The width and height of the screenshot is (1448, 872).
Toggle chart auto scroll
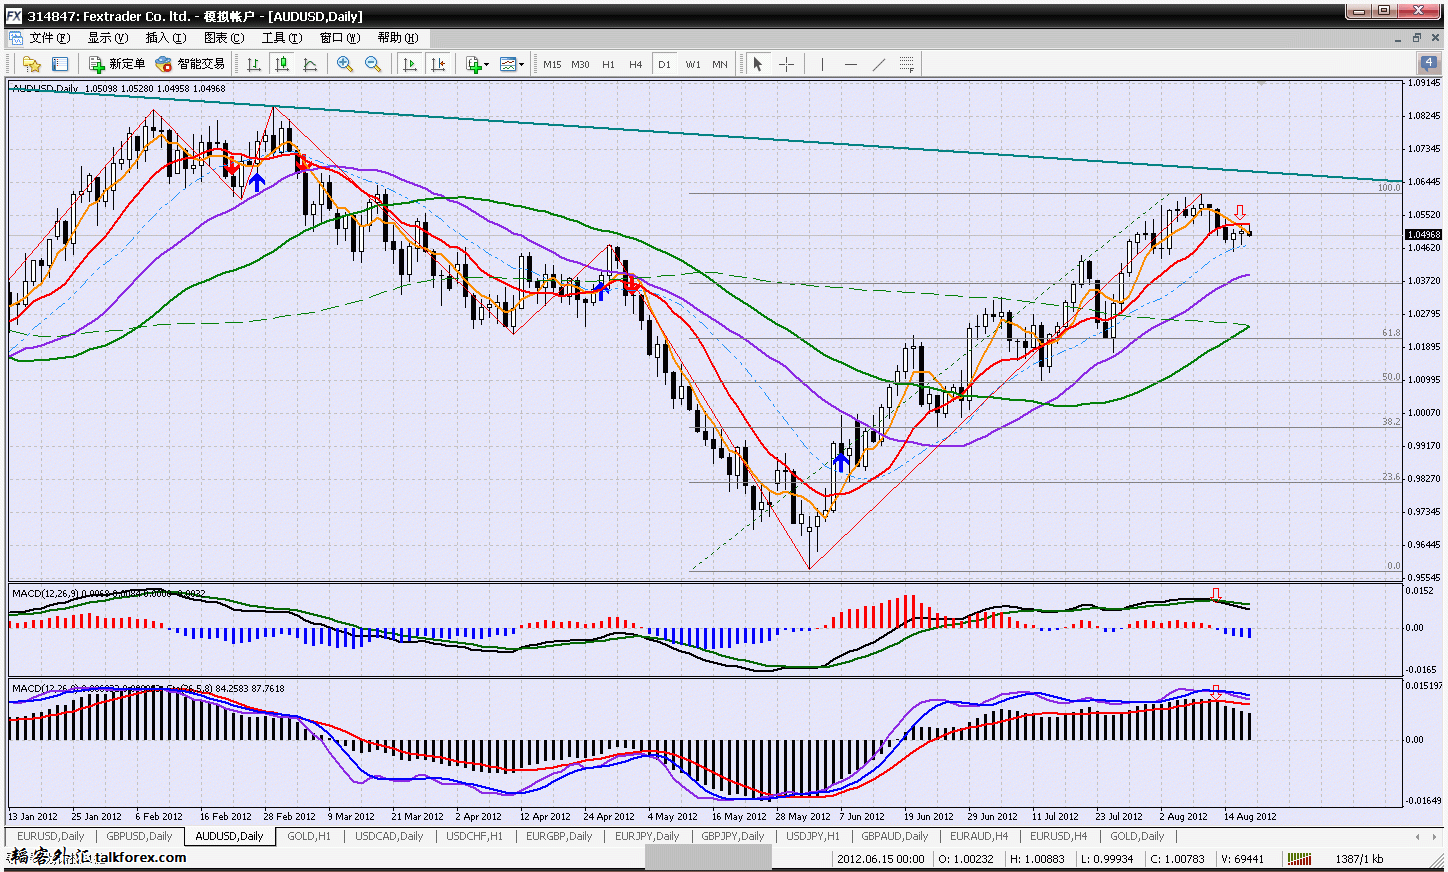(x=409, y=64)
